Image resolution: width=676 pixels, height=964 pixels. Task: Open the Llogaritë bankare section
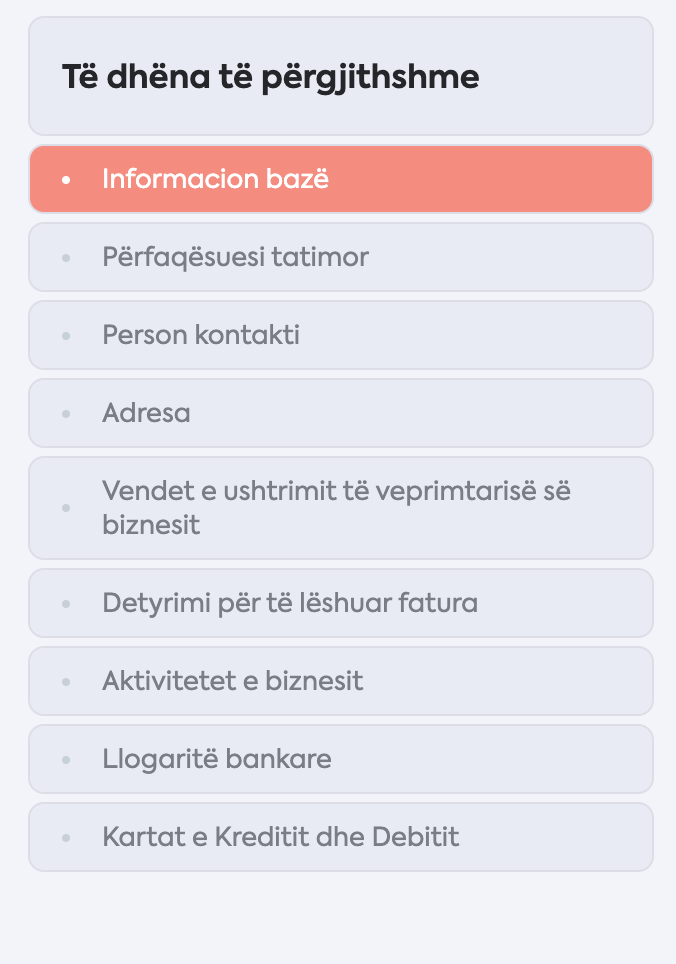(340, 759)
